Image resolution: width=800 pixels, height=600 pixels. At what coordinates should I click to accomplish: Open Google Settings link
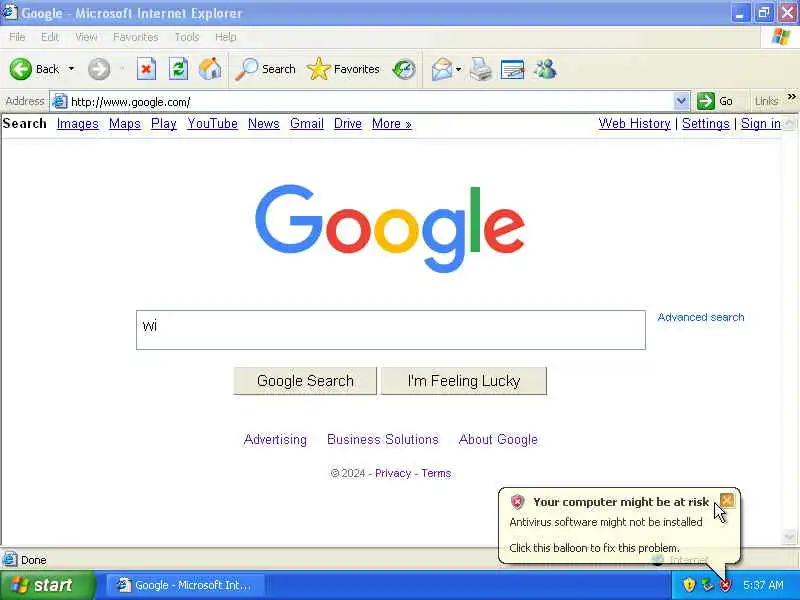[706, 123]
